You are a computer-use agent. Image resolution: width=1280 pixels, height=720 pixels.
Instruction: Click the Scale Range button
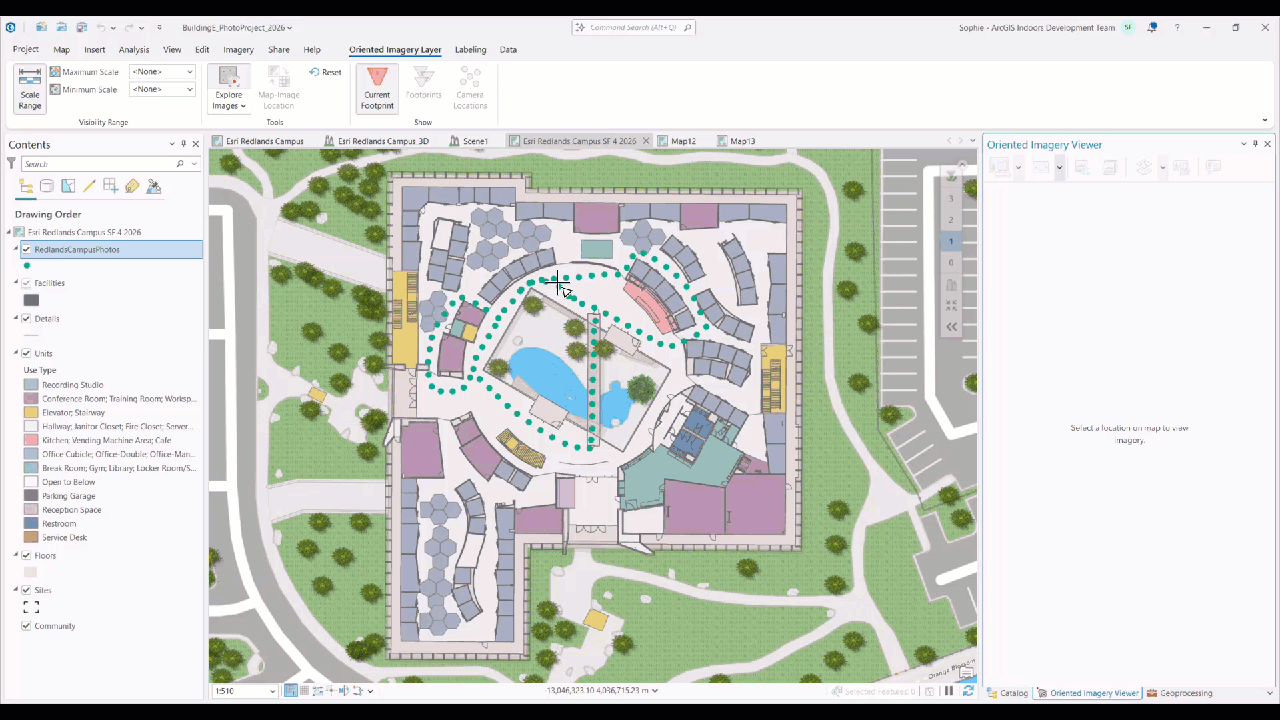point(30,89)
